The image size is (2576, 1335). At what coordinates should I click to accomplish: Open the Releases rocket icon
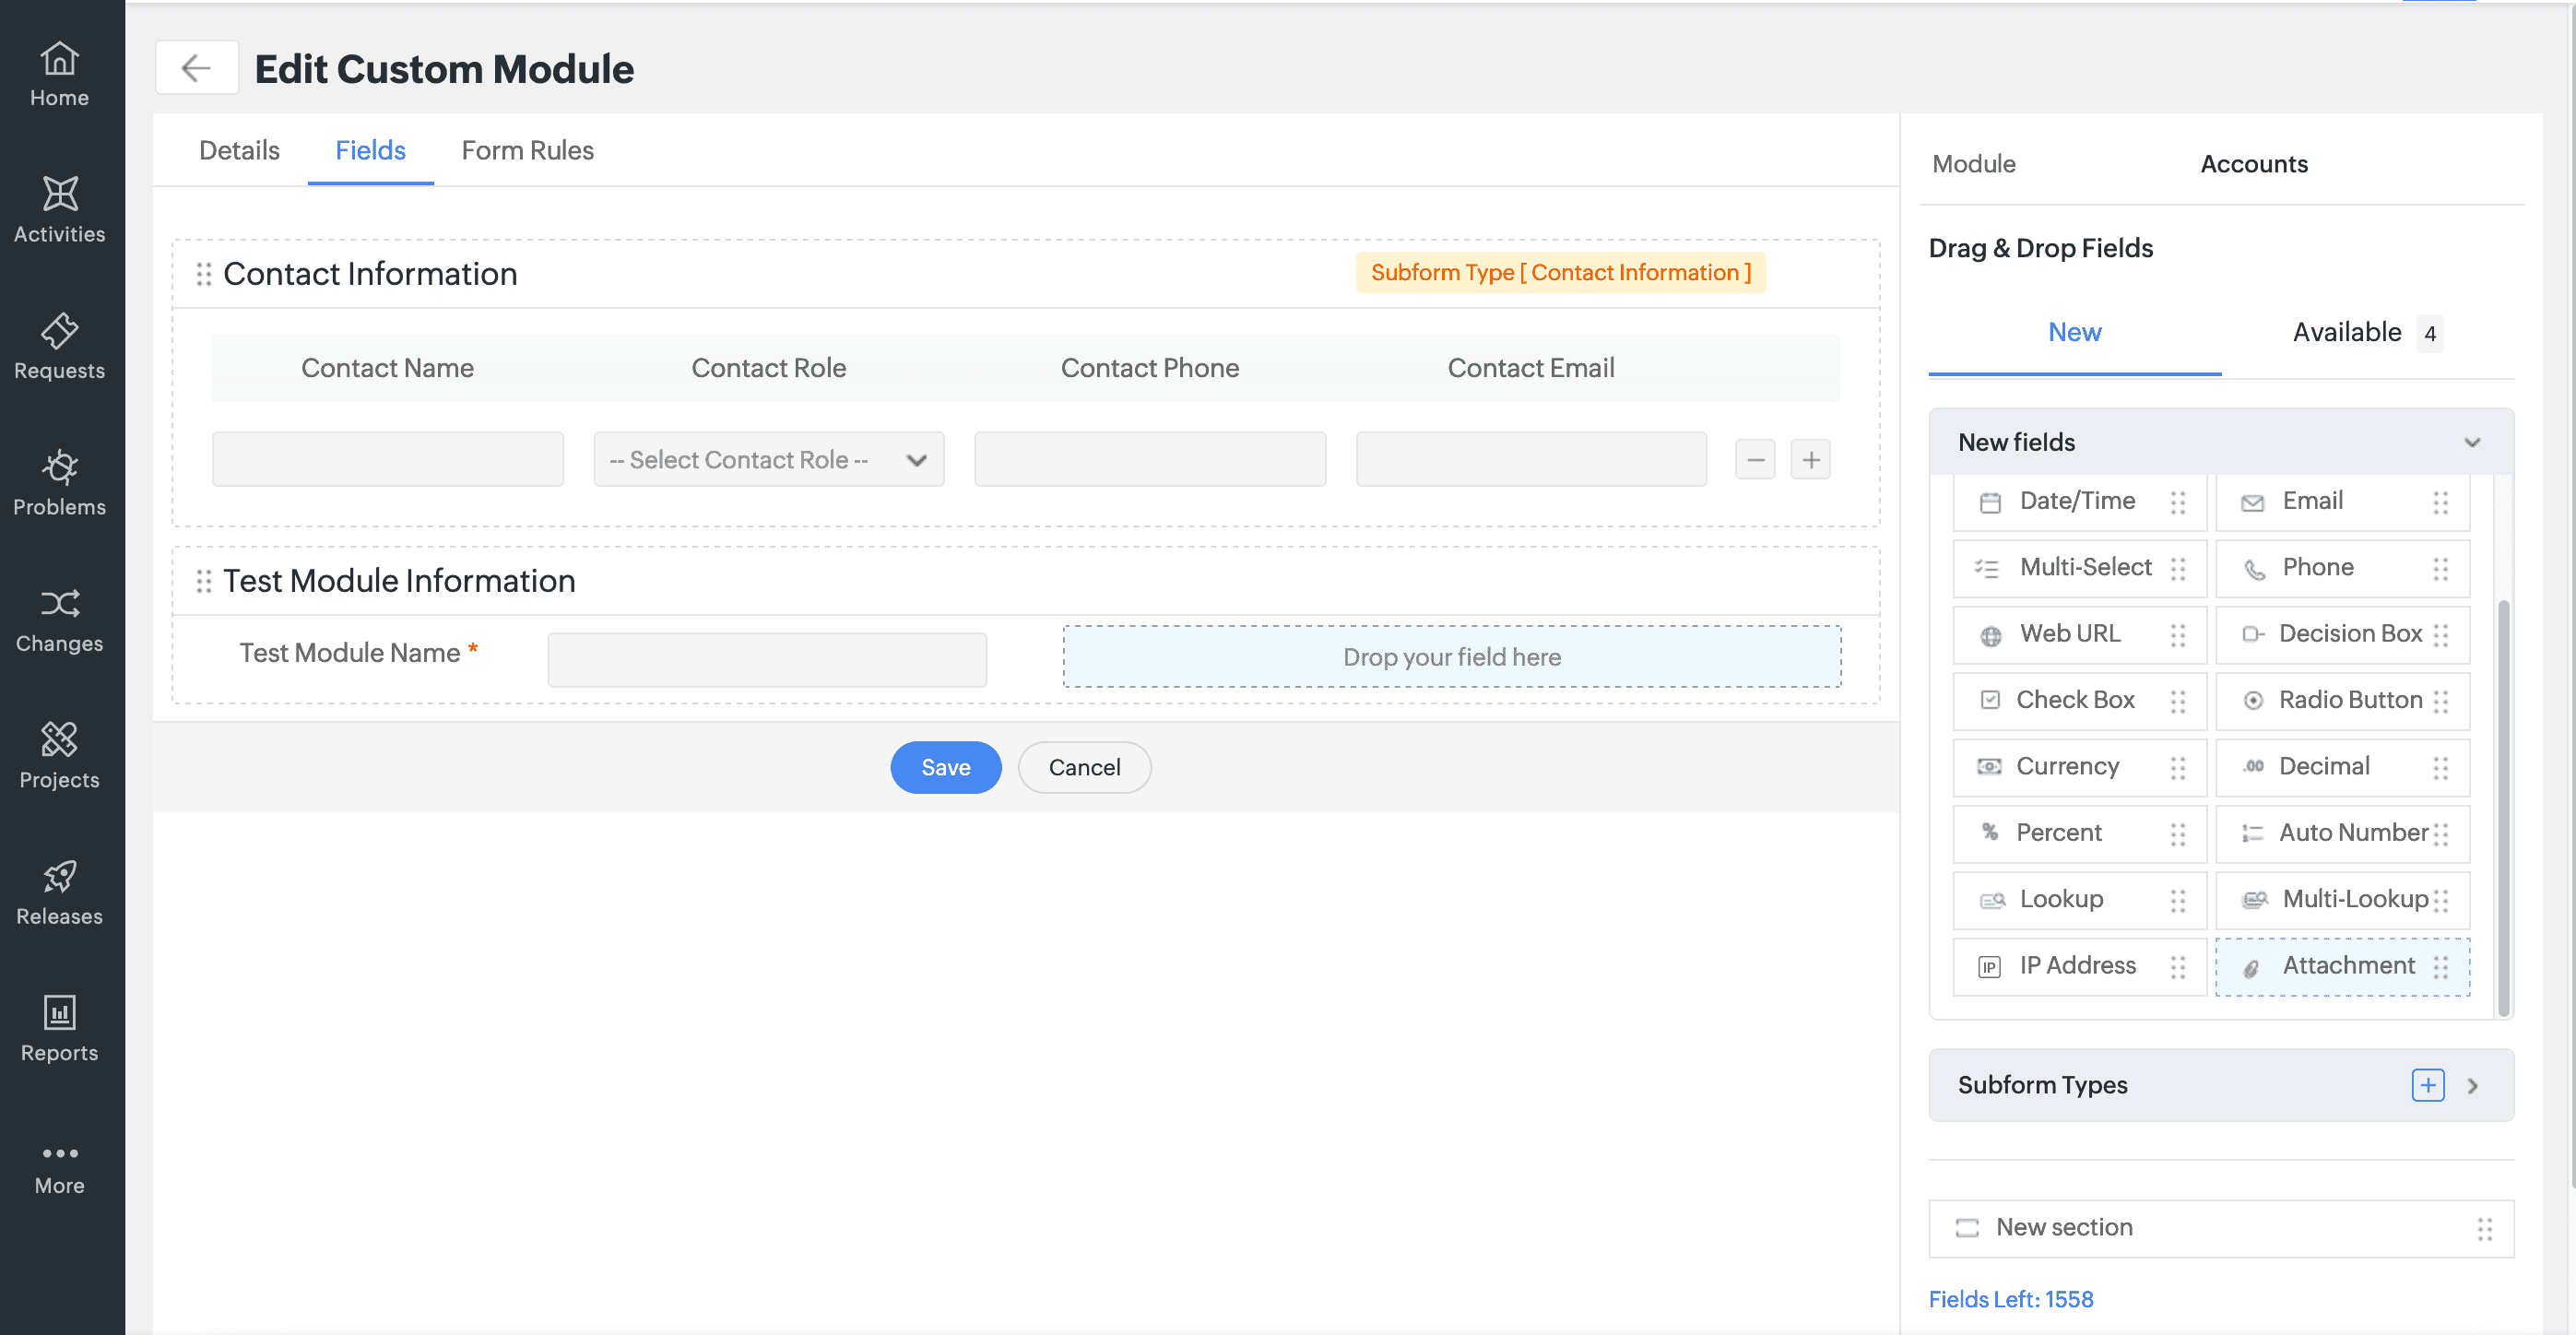(x=59, y=876)
